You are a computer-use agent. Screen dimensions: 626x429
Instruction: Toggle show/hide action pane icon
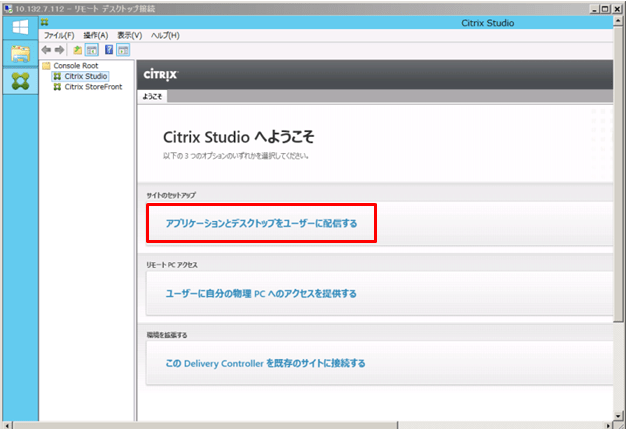tap(123, 50)
